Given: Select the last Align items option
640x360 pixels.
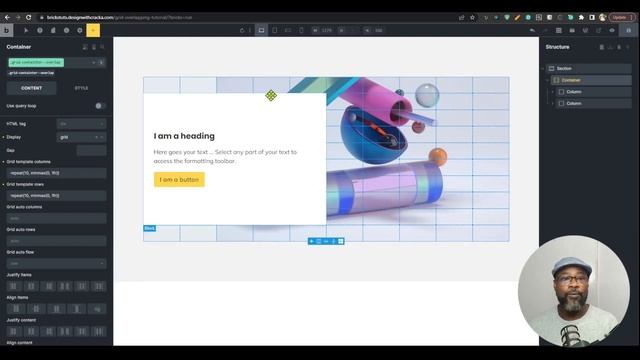Looking at the screenshot, I should [97, 309].
